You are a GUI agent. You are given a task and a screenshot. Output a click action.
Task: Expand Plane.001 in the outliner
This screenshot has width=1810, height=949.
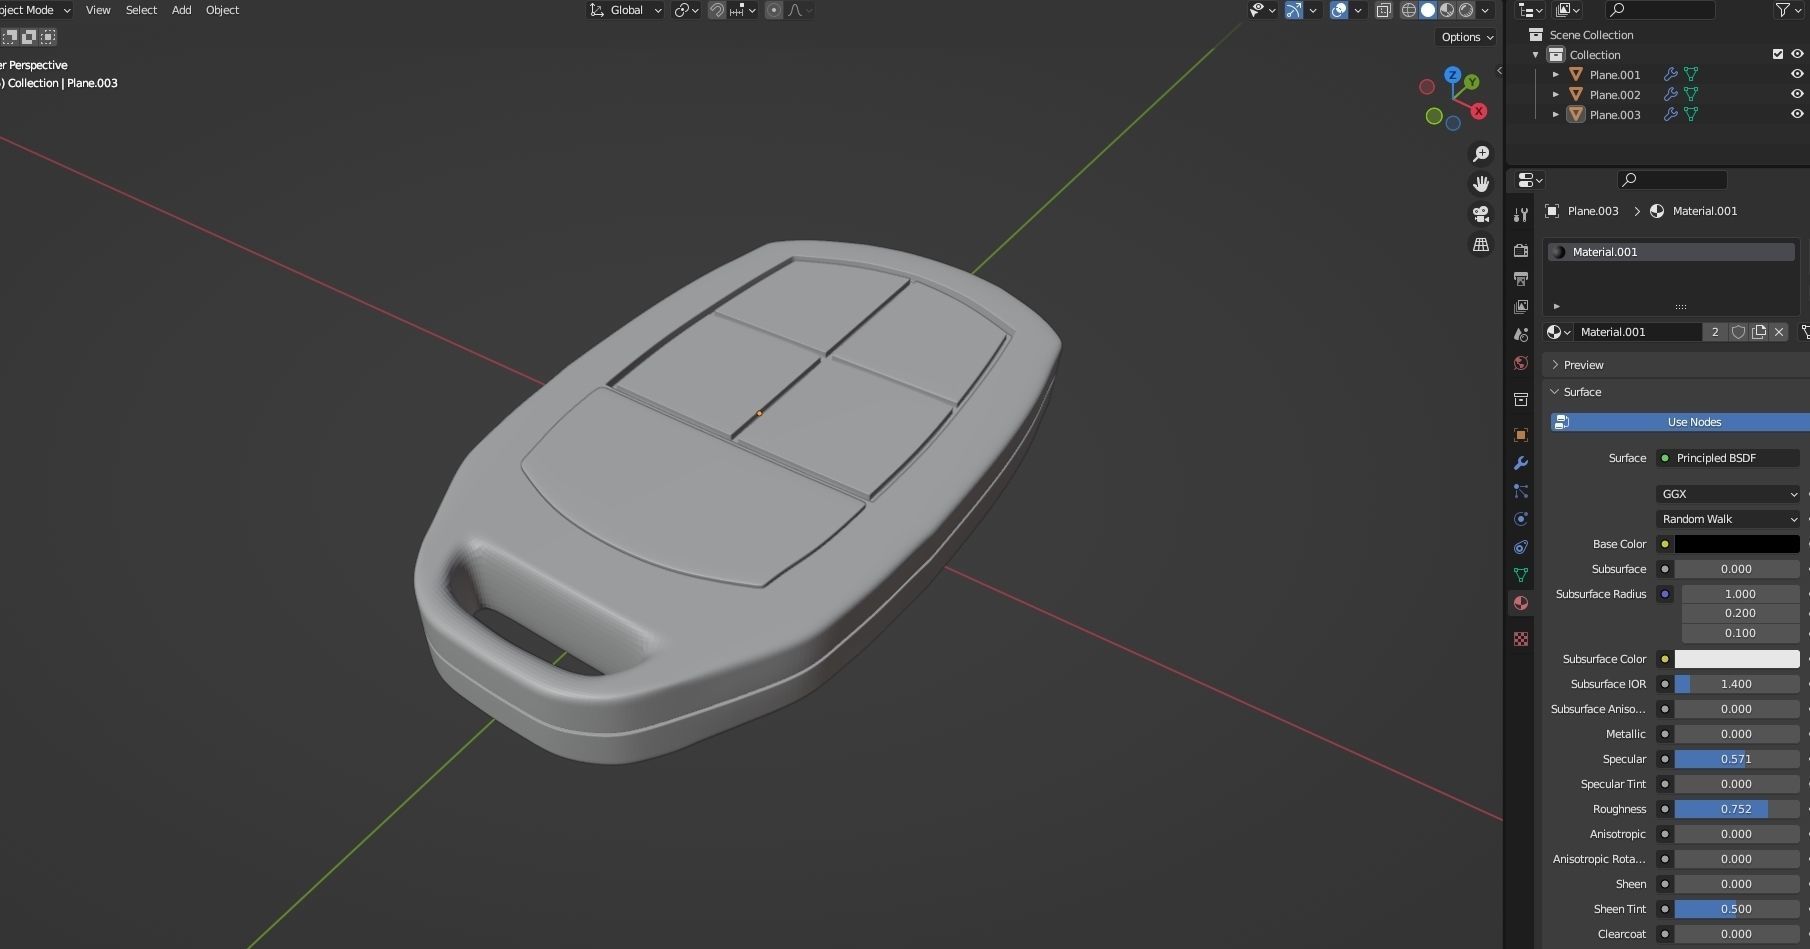[1555, 75]
